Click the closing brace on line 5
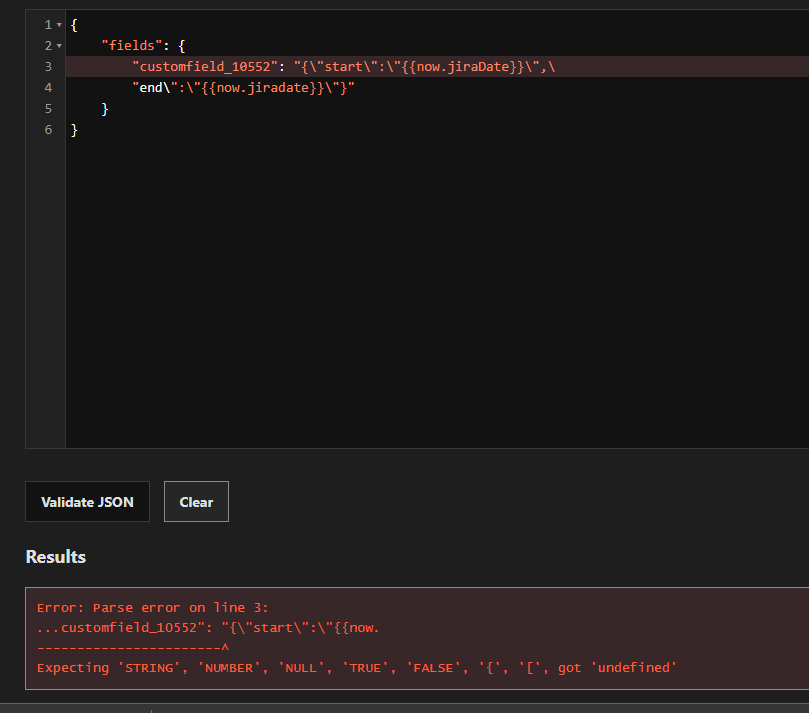Image resolution: width=809 pixels, height=713 pixels. [x=103, y=108]
